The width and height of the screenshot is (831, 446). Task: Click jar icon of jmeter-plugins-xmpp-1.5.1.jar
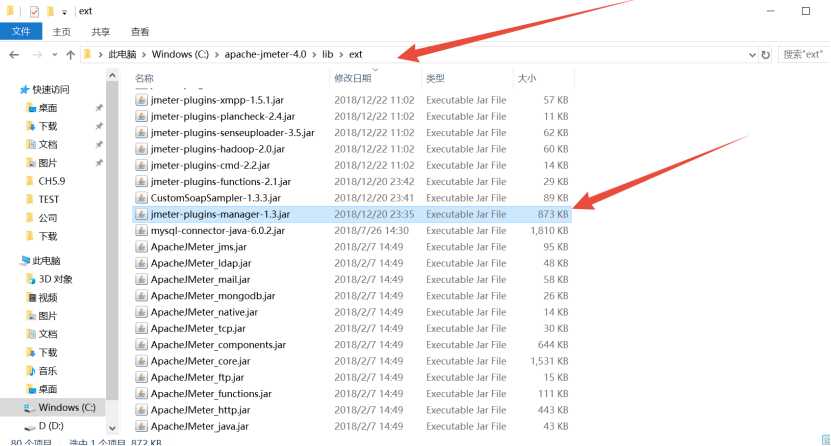(141, 100)
